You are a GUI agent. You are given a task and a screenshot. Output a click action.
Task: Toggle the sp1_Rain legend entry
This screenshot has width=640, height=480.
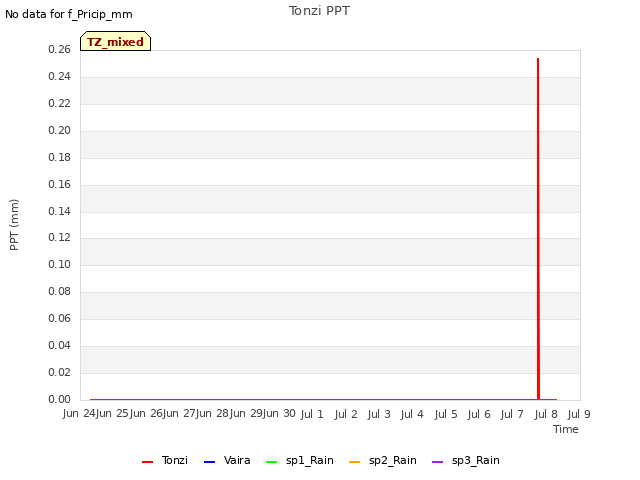click(x=300, y=460)
